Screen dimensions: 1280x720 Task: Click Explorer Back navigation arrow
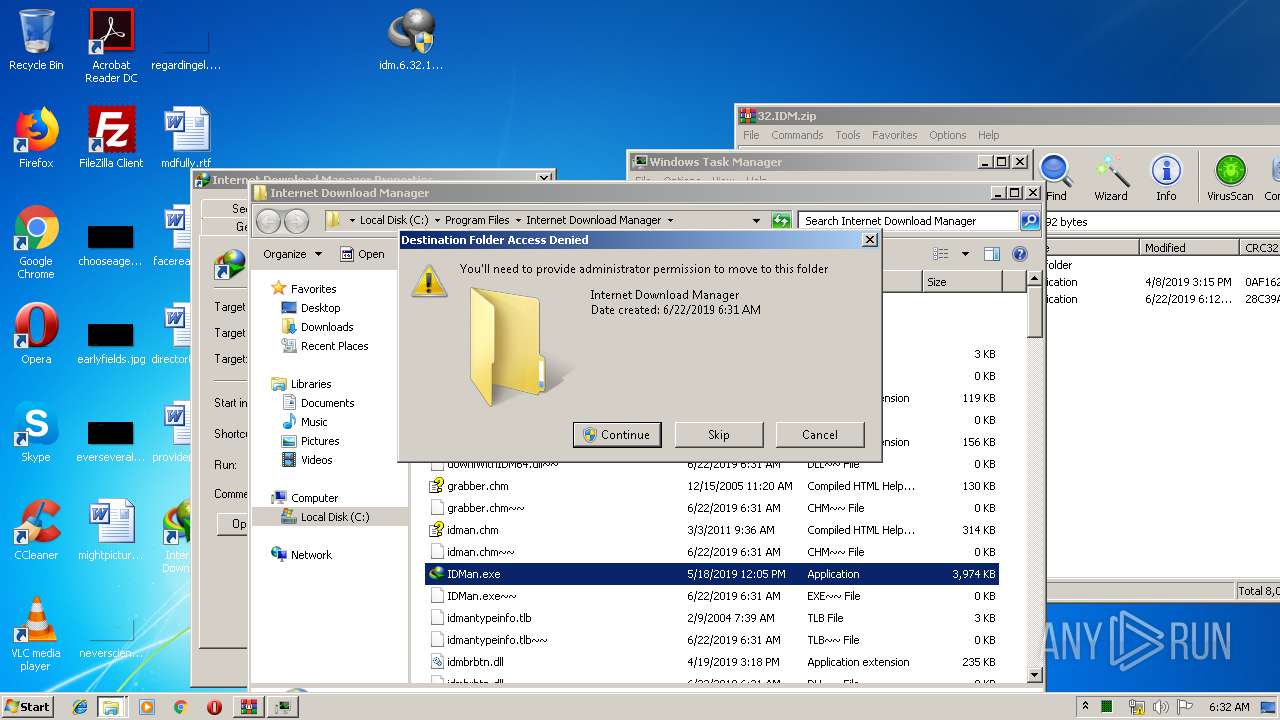click(268, 221)
